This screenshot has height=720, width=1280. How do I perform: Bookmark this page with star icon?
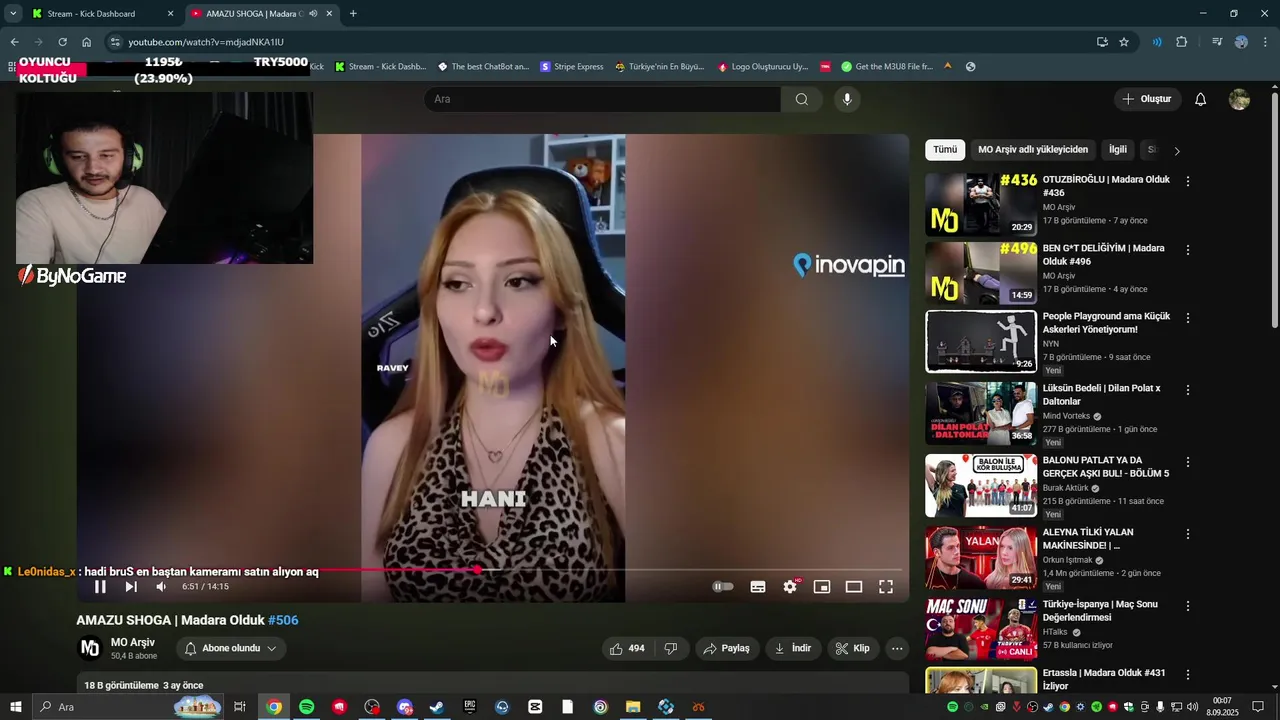1124,42
